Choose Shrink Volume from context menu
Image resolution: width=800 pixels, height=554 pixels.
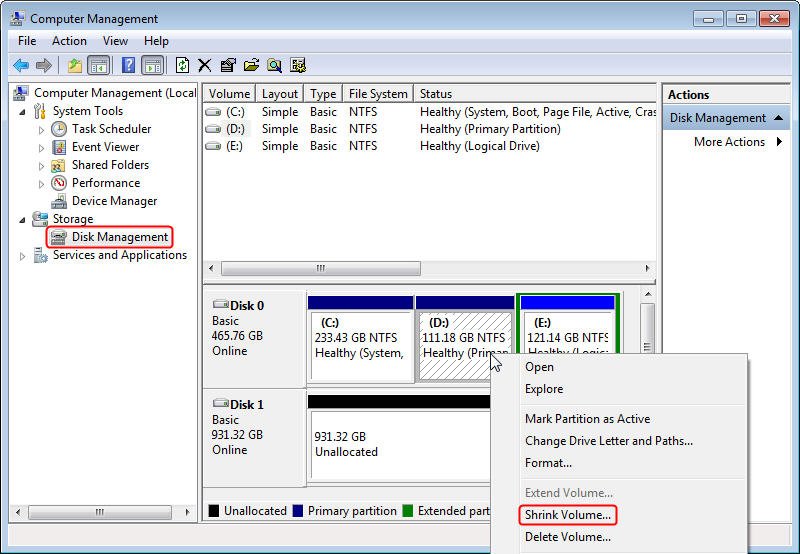coord(568,515)
